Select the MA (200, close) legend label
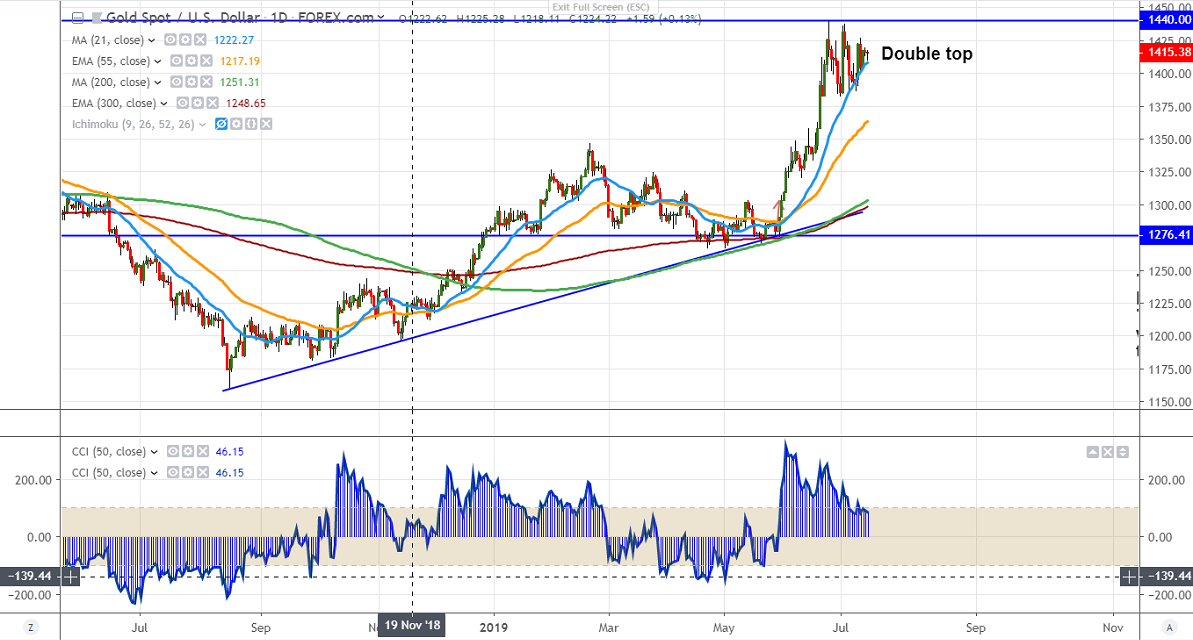Viewport: 1193px width, 640px height. click(x=111, y=82)
